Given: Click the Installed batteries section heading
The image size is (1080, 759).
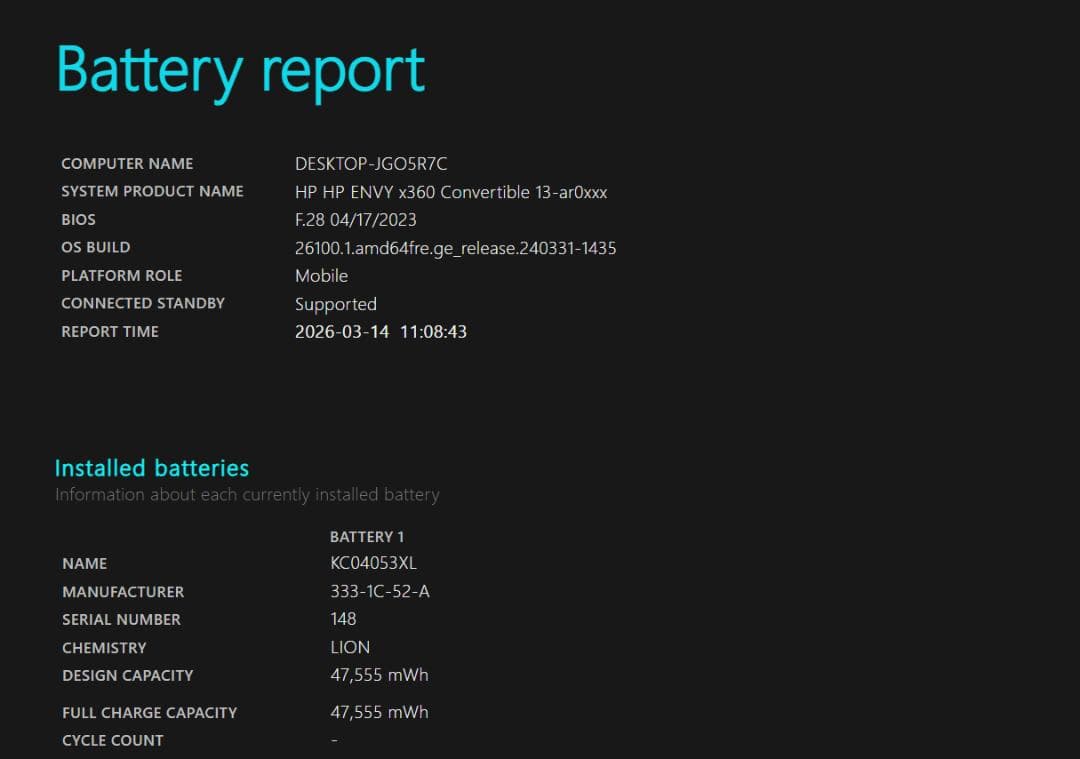Looking at the screenshot, I should (x=152, y=468).
